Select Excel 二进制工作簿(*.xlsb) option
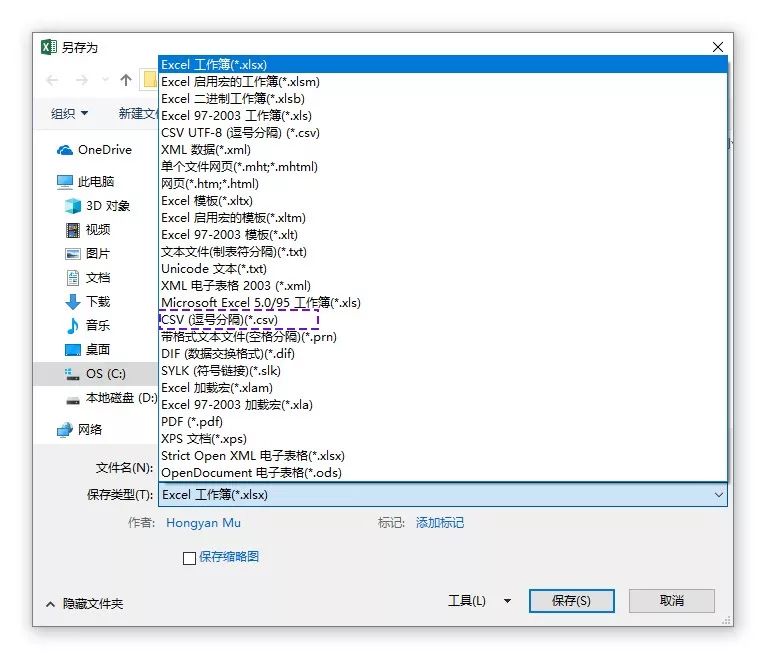This screenshot has height=665, width=766. (x=443, y=99)
